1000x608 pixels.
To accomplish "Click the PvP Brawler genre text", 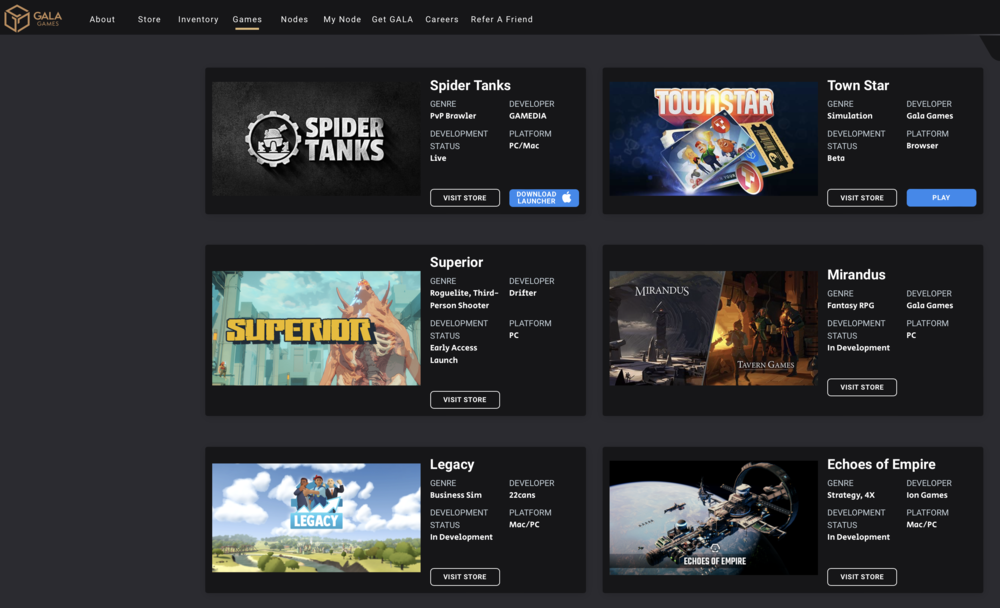I will tap(453, 116).
